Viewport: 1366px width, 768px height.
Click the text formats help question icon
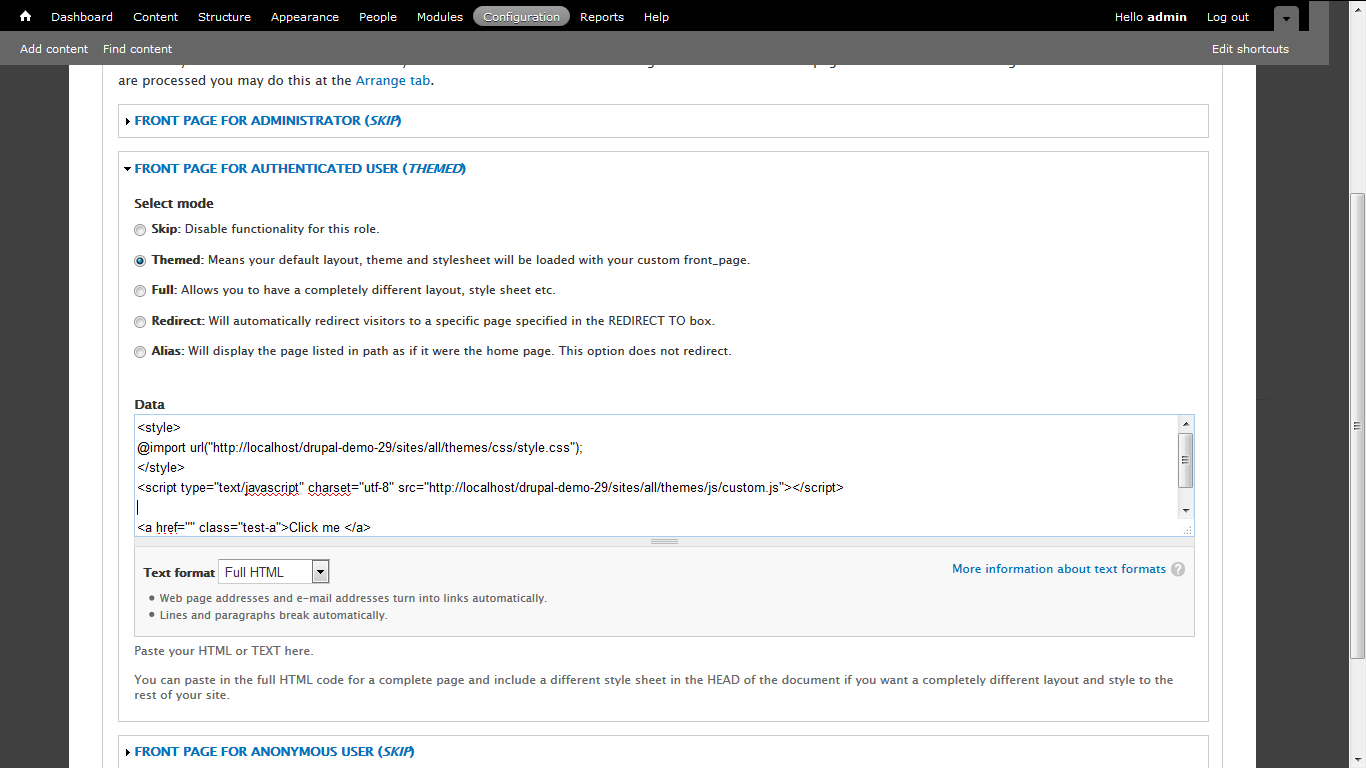1178,569
